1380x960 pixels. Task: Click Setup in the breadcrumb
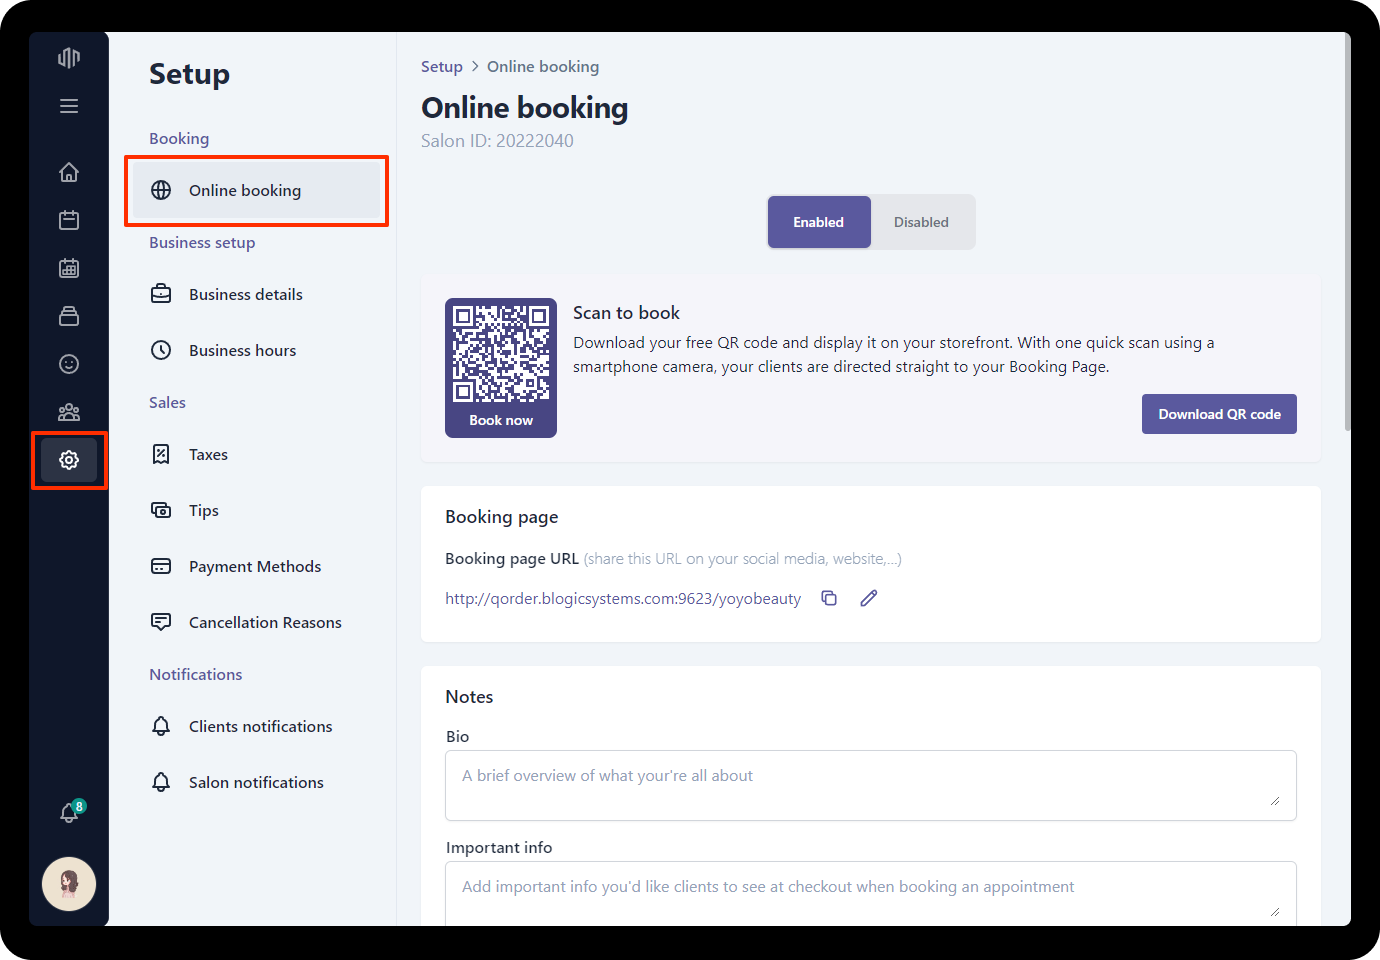[x=441, y=67]
